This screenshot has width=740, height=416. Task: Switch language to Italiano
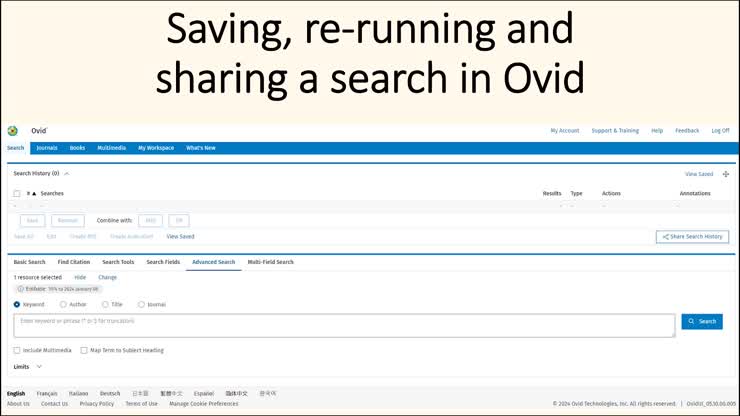[78, 394]
